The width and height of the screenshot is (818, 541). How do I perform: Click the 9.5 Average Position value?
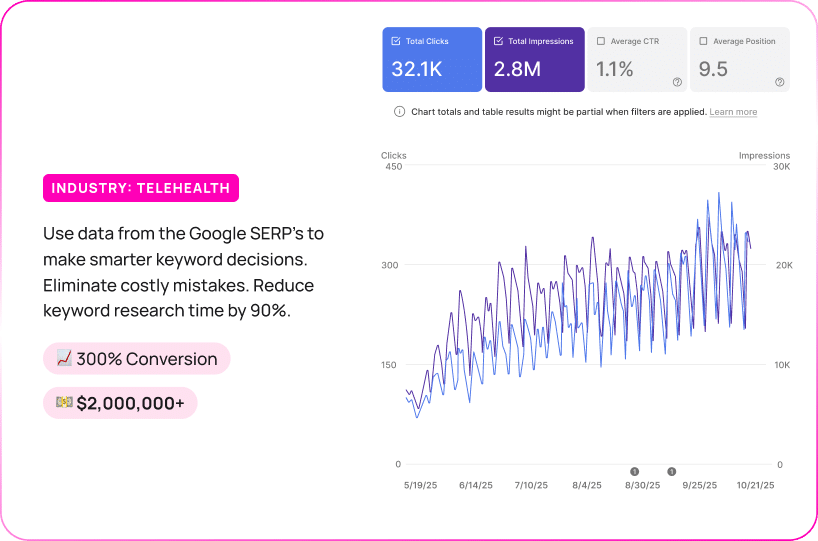coord(713,69)
